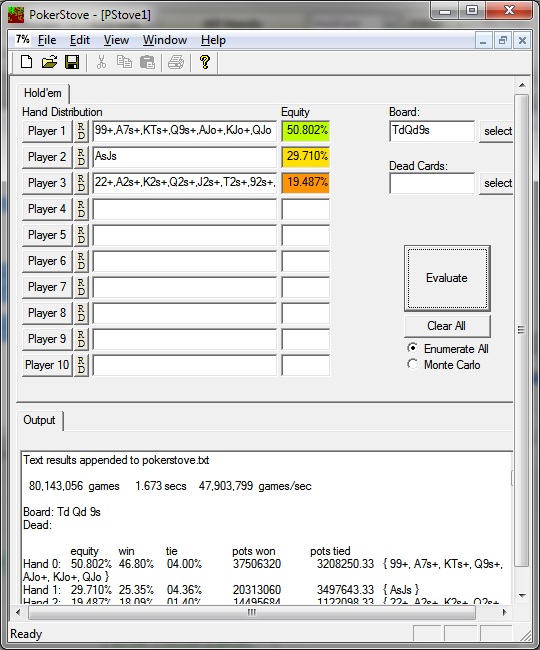540x650 pixels.
Task: Click the vertical scrollbar up arrow
Action: tap(522, 85)
